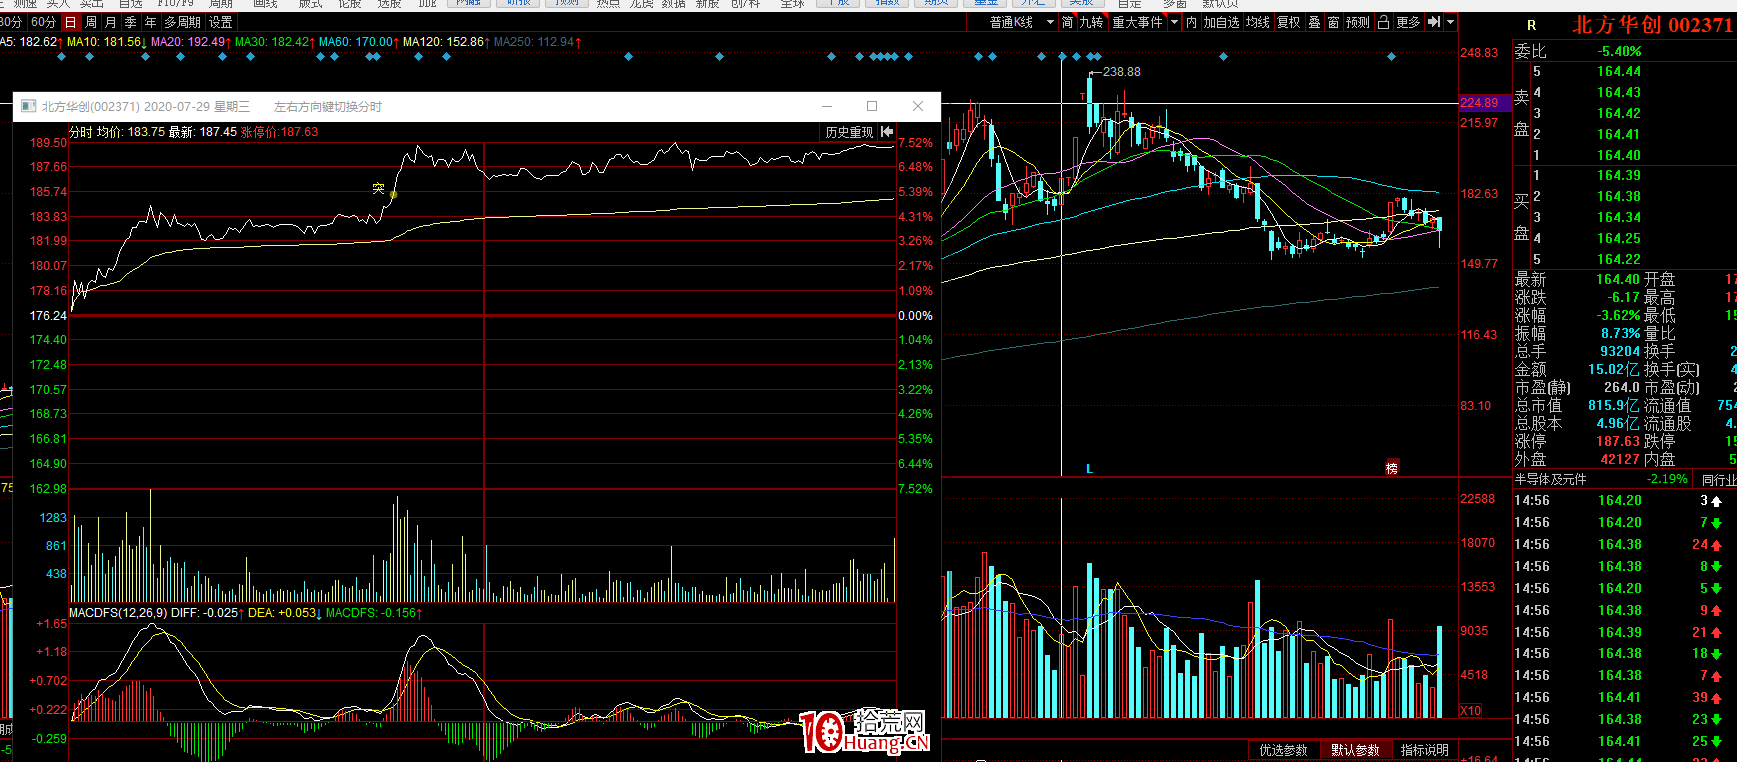This screenshot has height=762, width=1737.
Task: Maximize the 北方华创 intraday popup window
Action: pos(872,106)
